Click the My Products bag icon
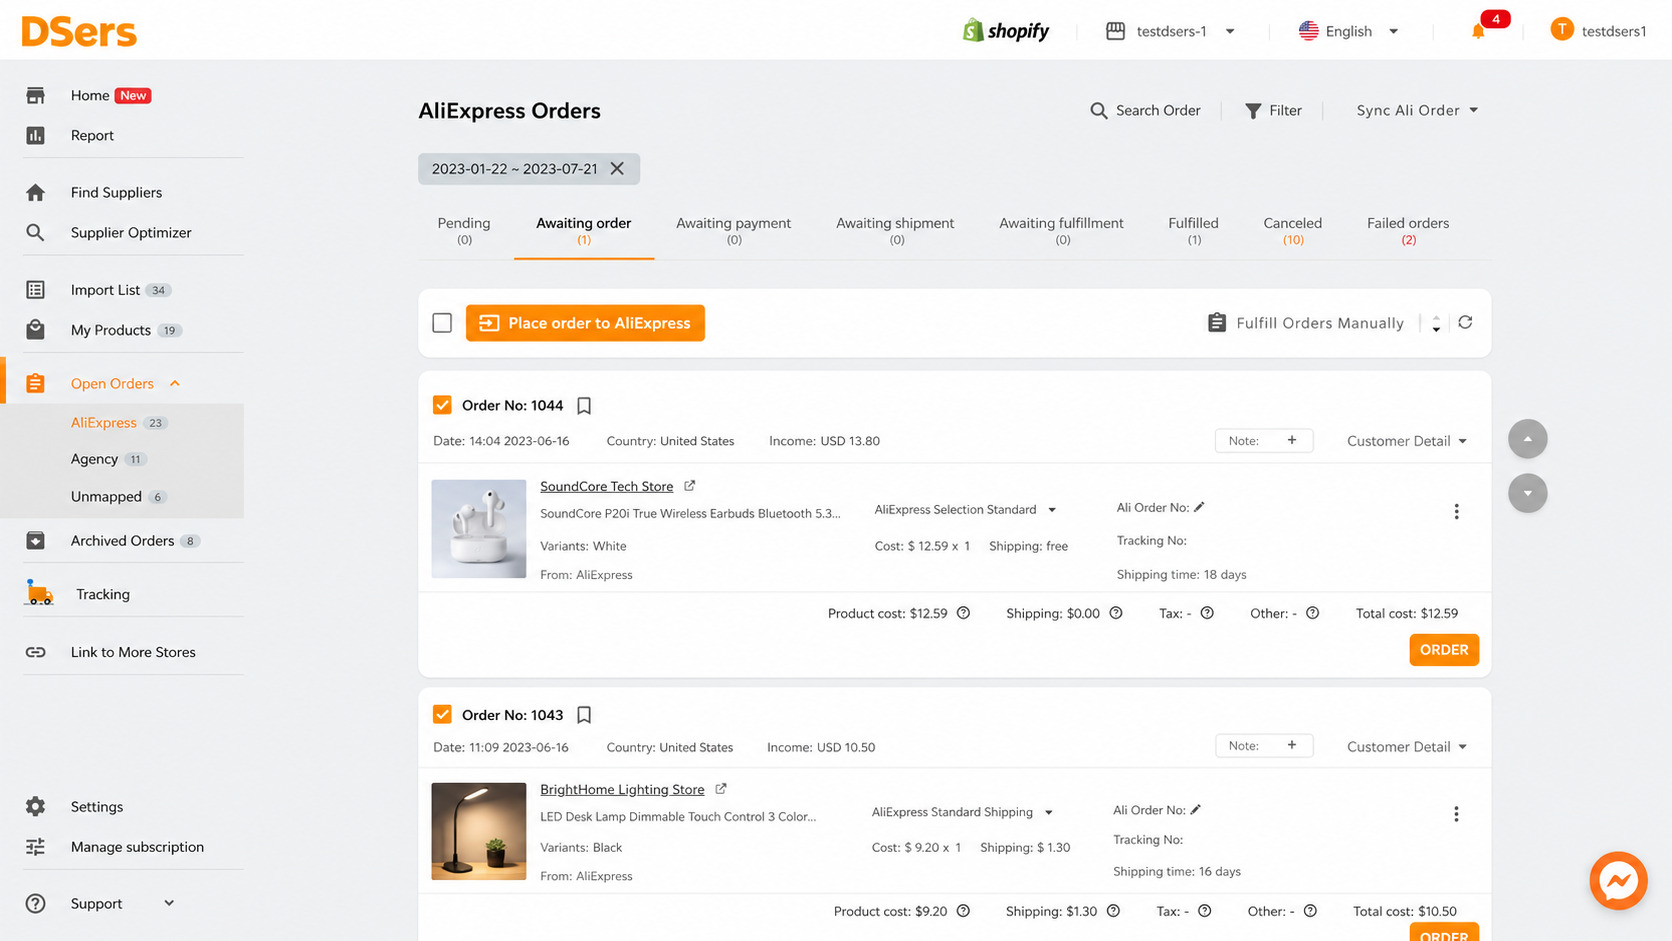 click(35, 330)
